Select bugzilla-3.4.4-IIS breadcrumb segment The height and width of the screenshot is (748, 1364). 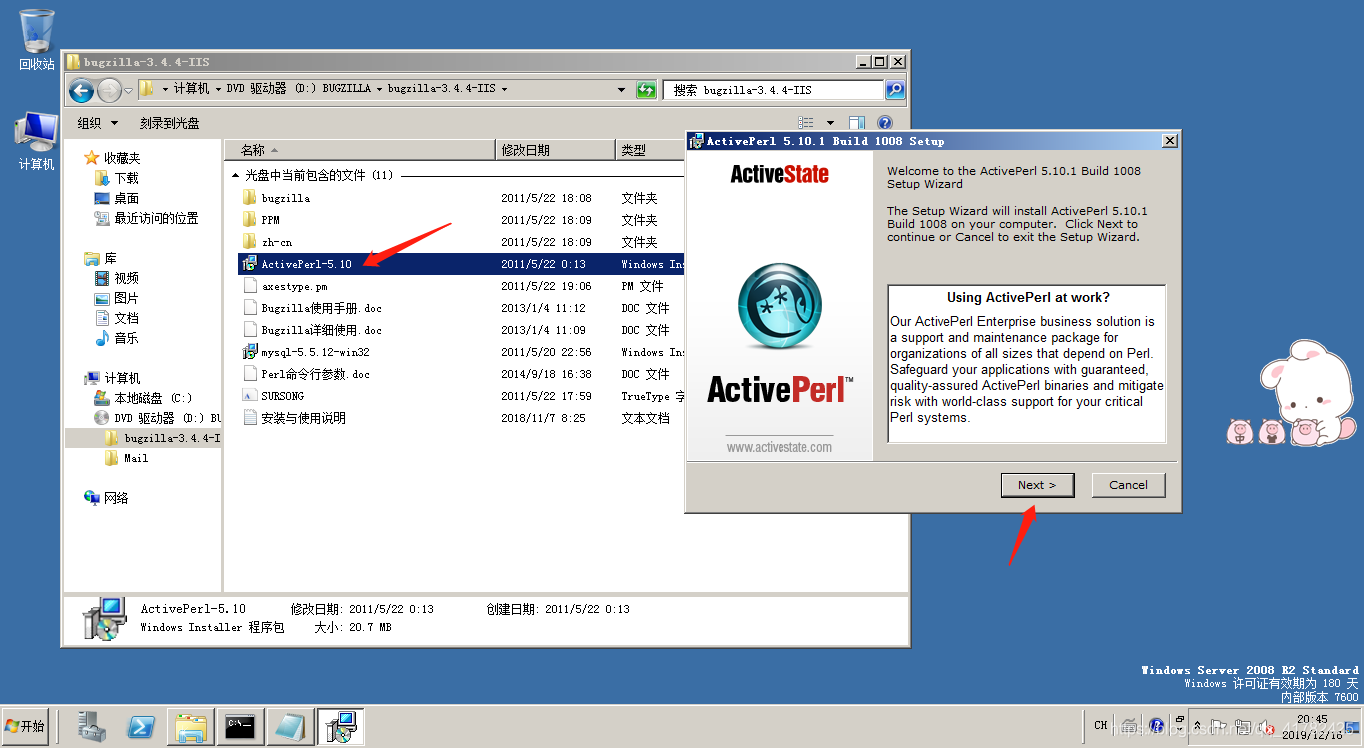point(441,89)
